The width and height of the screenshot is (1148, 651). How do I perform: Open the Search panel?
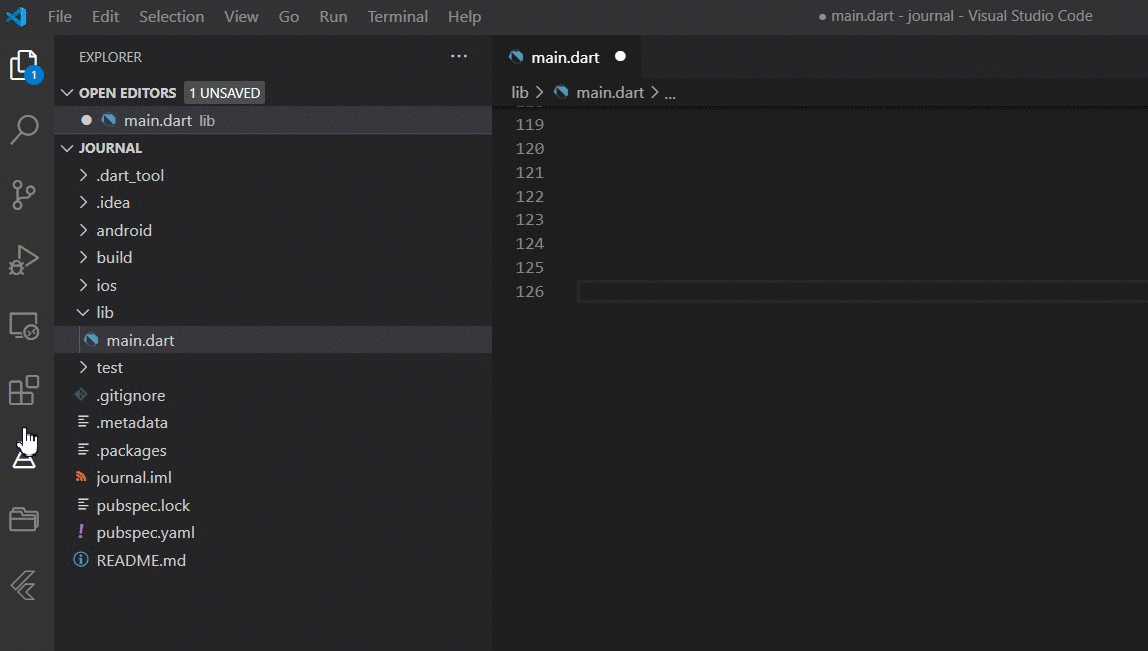pyautogui.click(x=24, y=130)
